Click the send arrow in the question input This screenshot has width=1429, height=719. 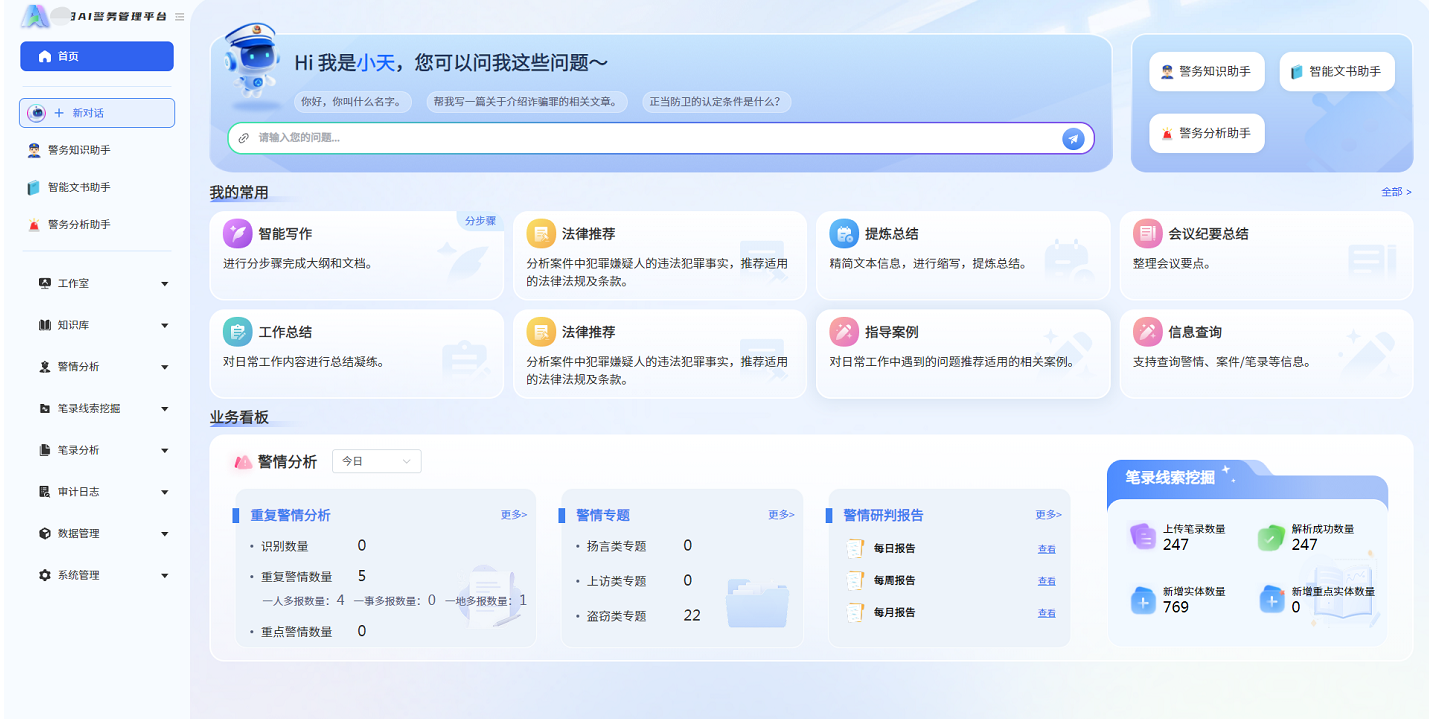click(1072, 139)
